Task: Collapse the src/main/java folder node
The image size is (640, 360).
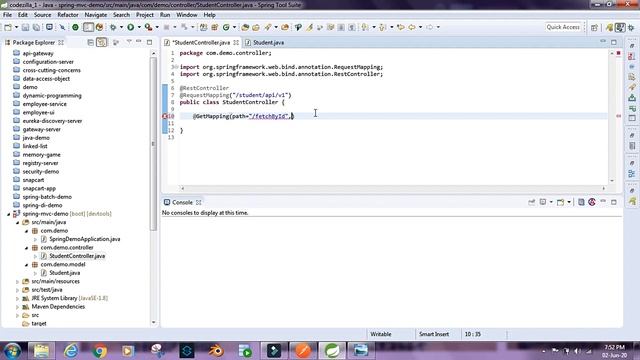Action: [18, 222]
